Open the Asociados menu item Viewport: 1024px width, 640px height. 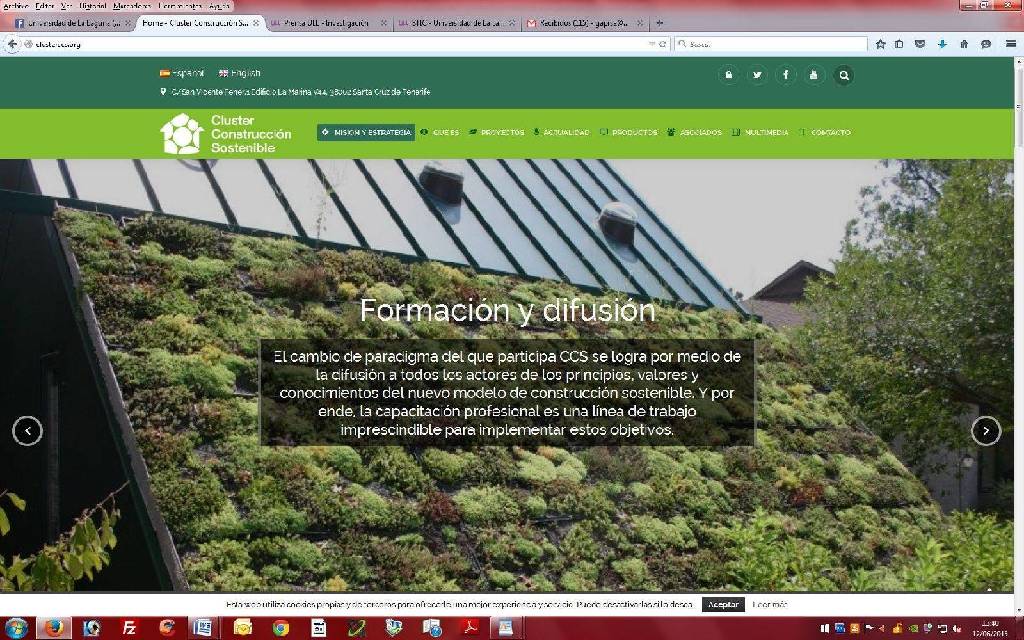[694, 132]
